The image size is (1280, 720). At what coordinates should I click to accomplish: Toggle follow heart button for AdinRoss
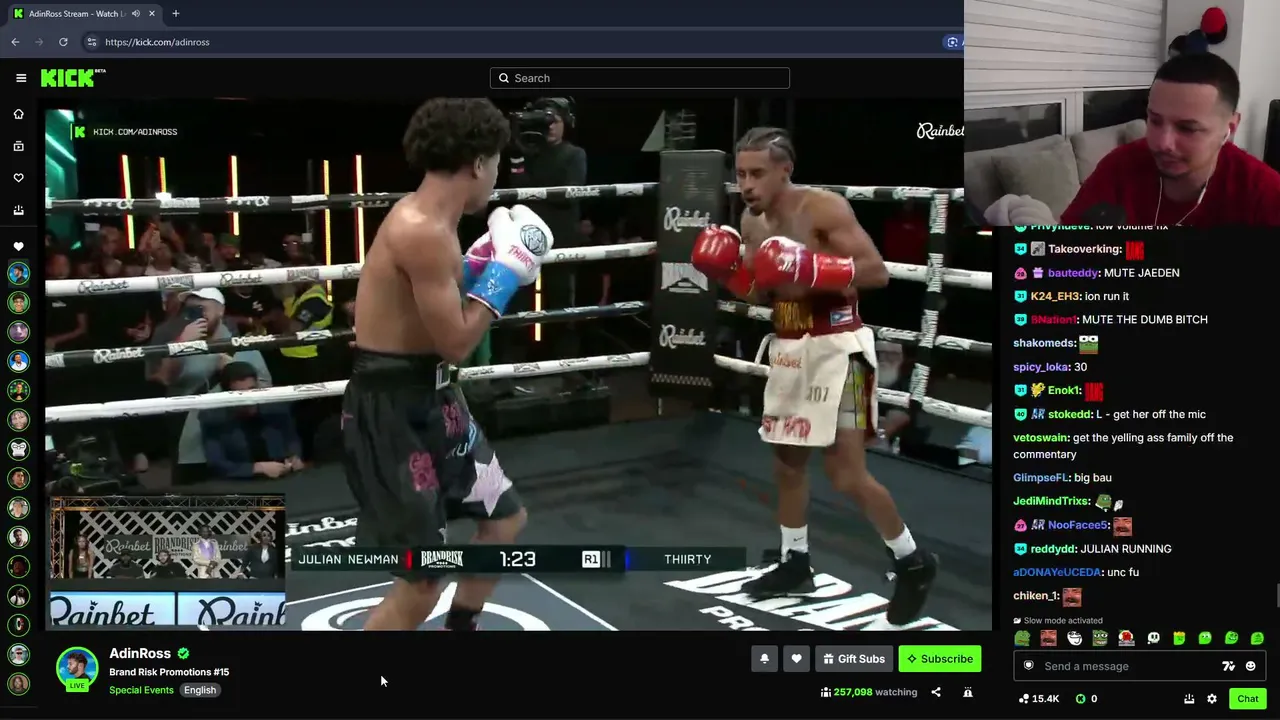[796, 659]
